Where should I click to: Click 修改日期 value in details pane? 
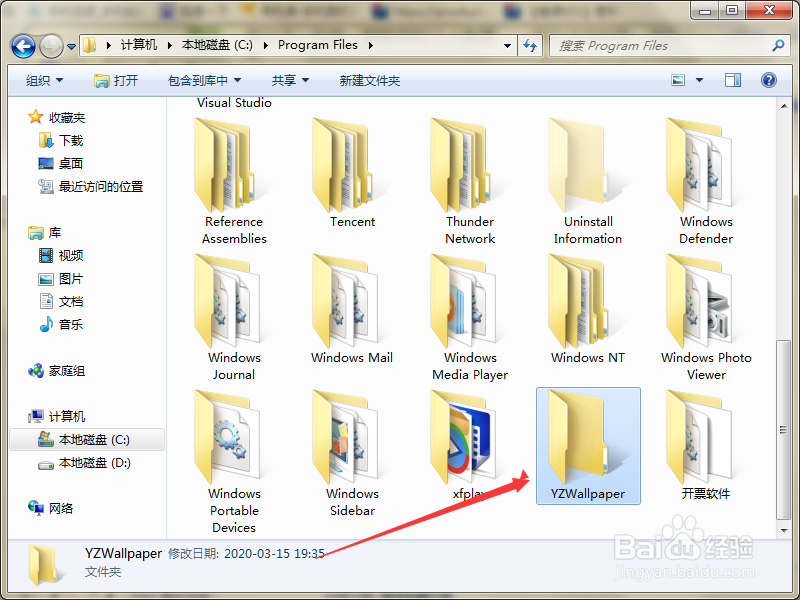274,554
